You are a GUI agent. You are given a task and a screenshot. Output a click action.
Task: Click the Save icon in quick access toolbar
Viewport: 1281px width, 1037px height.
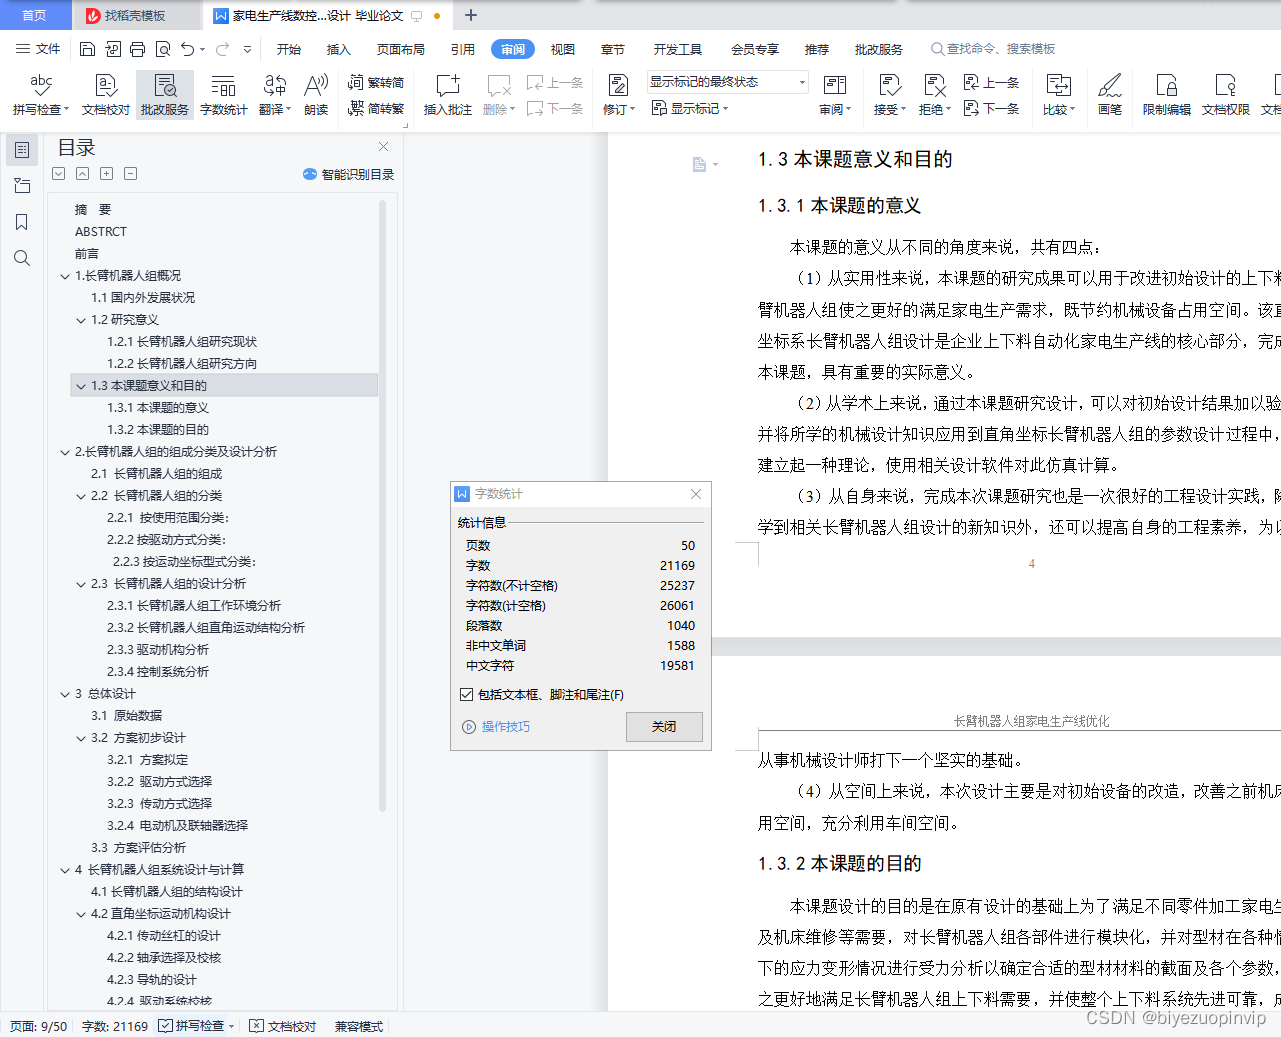[87, 49]
